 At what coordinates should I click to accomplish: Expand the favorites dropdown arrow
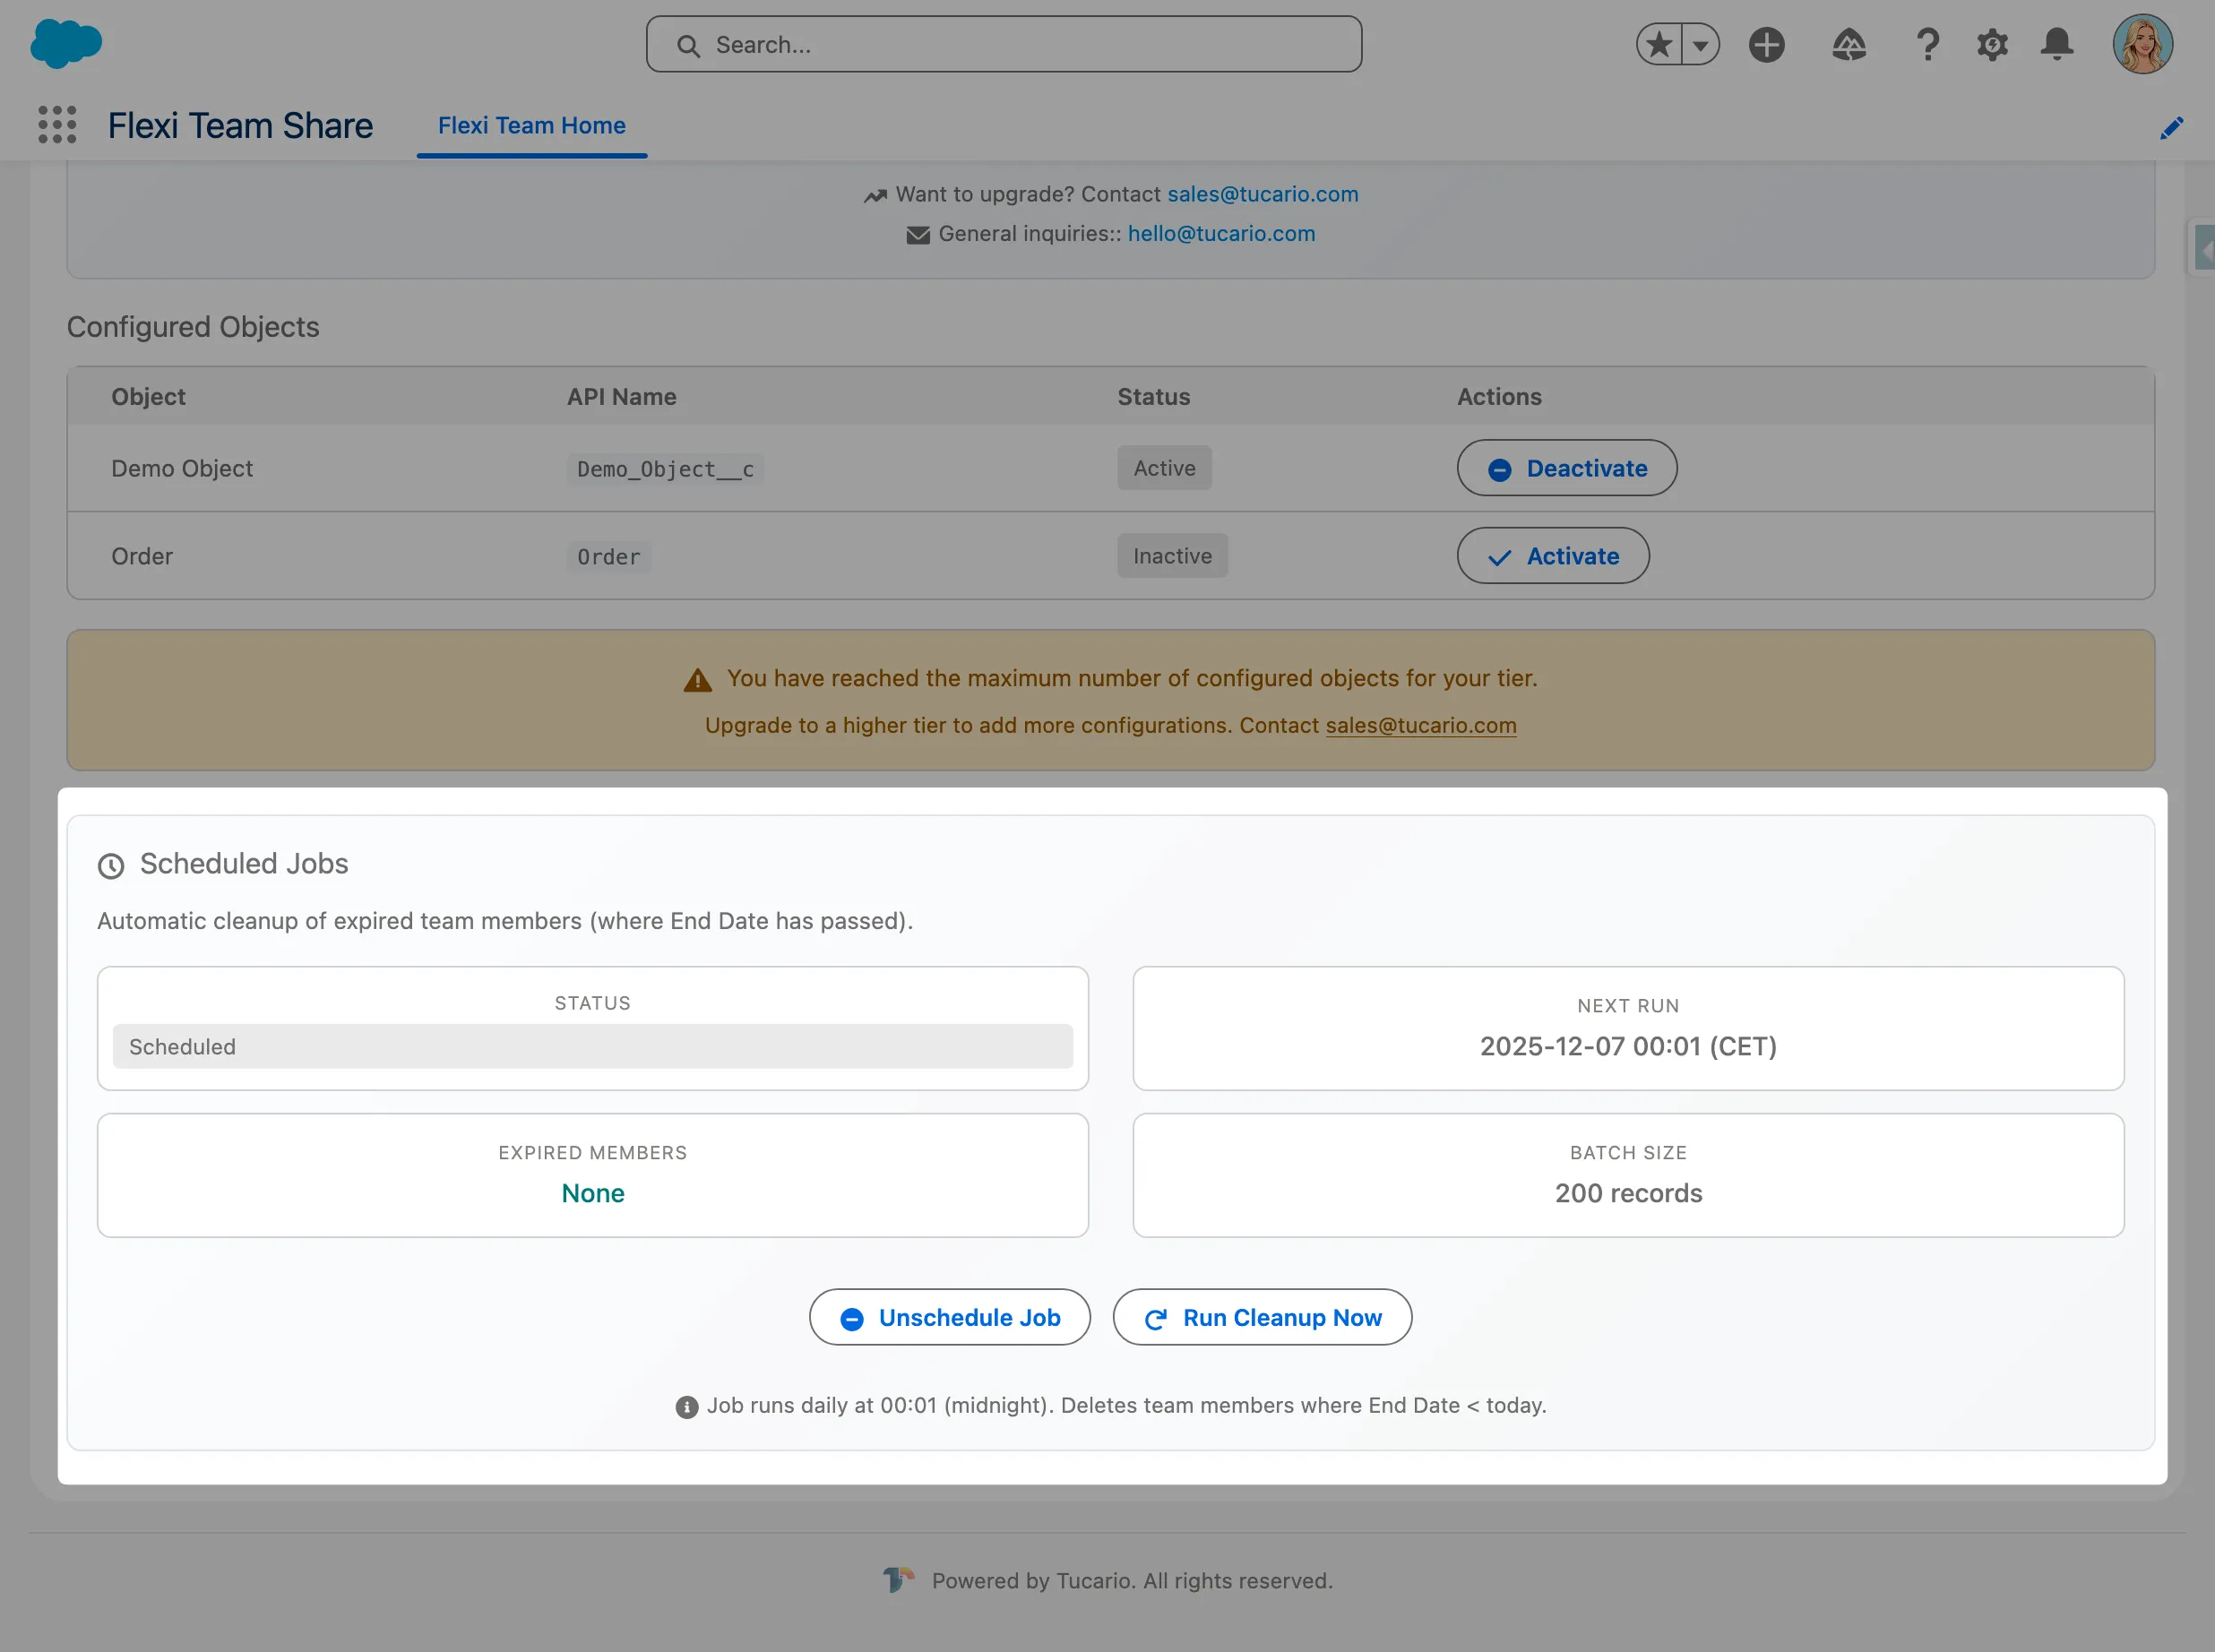[1699, 44]
